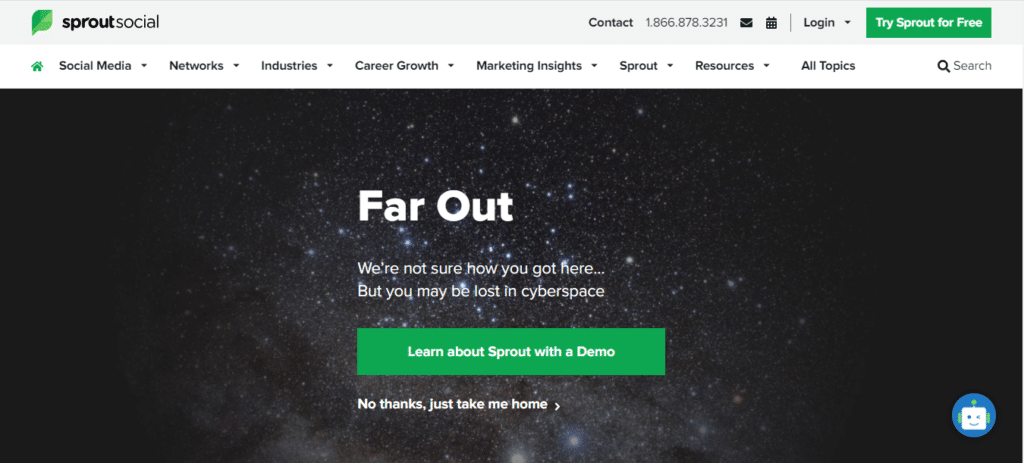Open the envelope email contact icon
The height and width of the screenshot is (463, 1024).
746,23
